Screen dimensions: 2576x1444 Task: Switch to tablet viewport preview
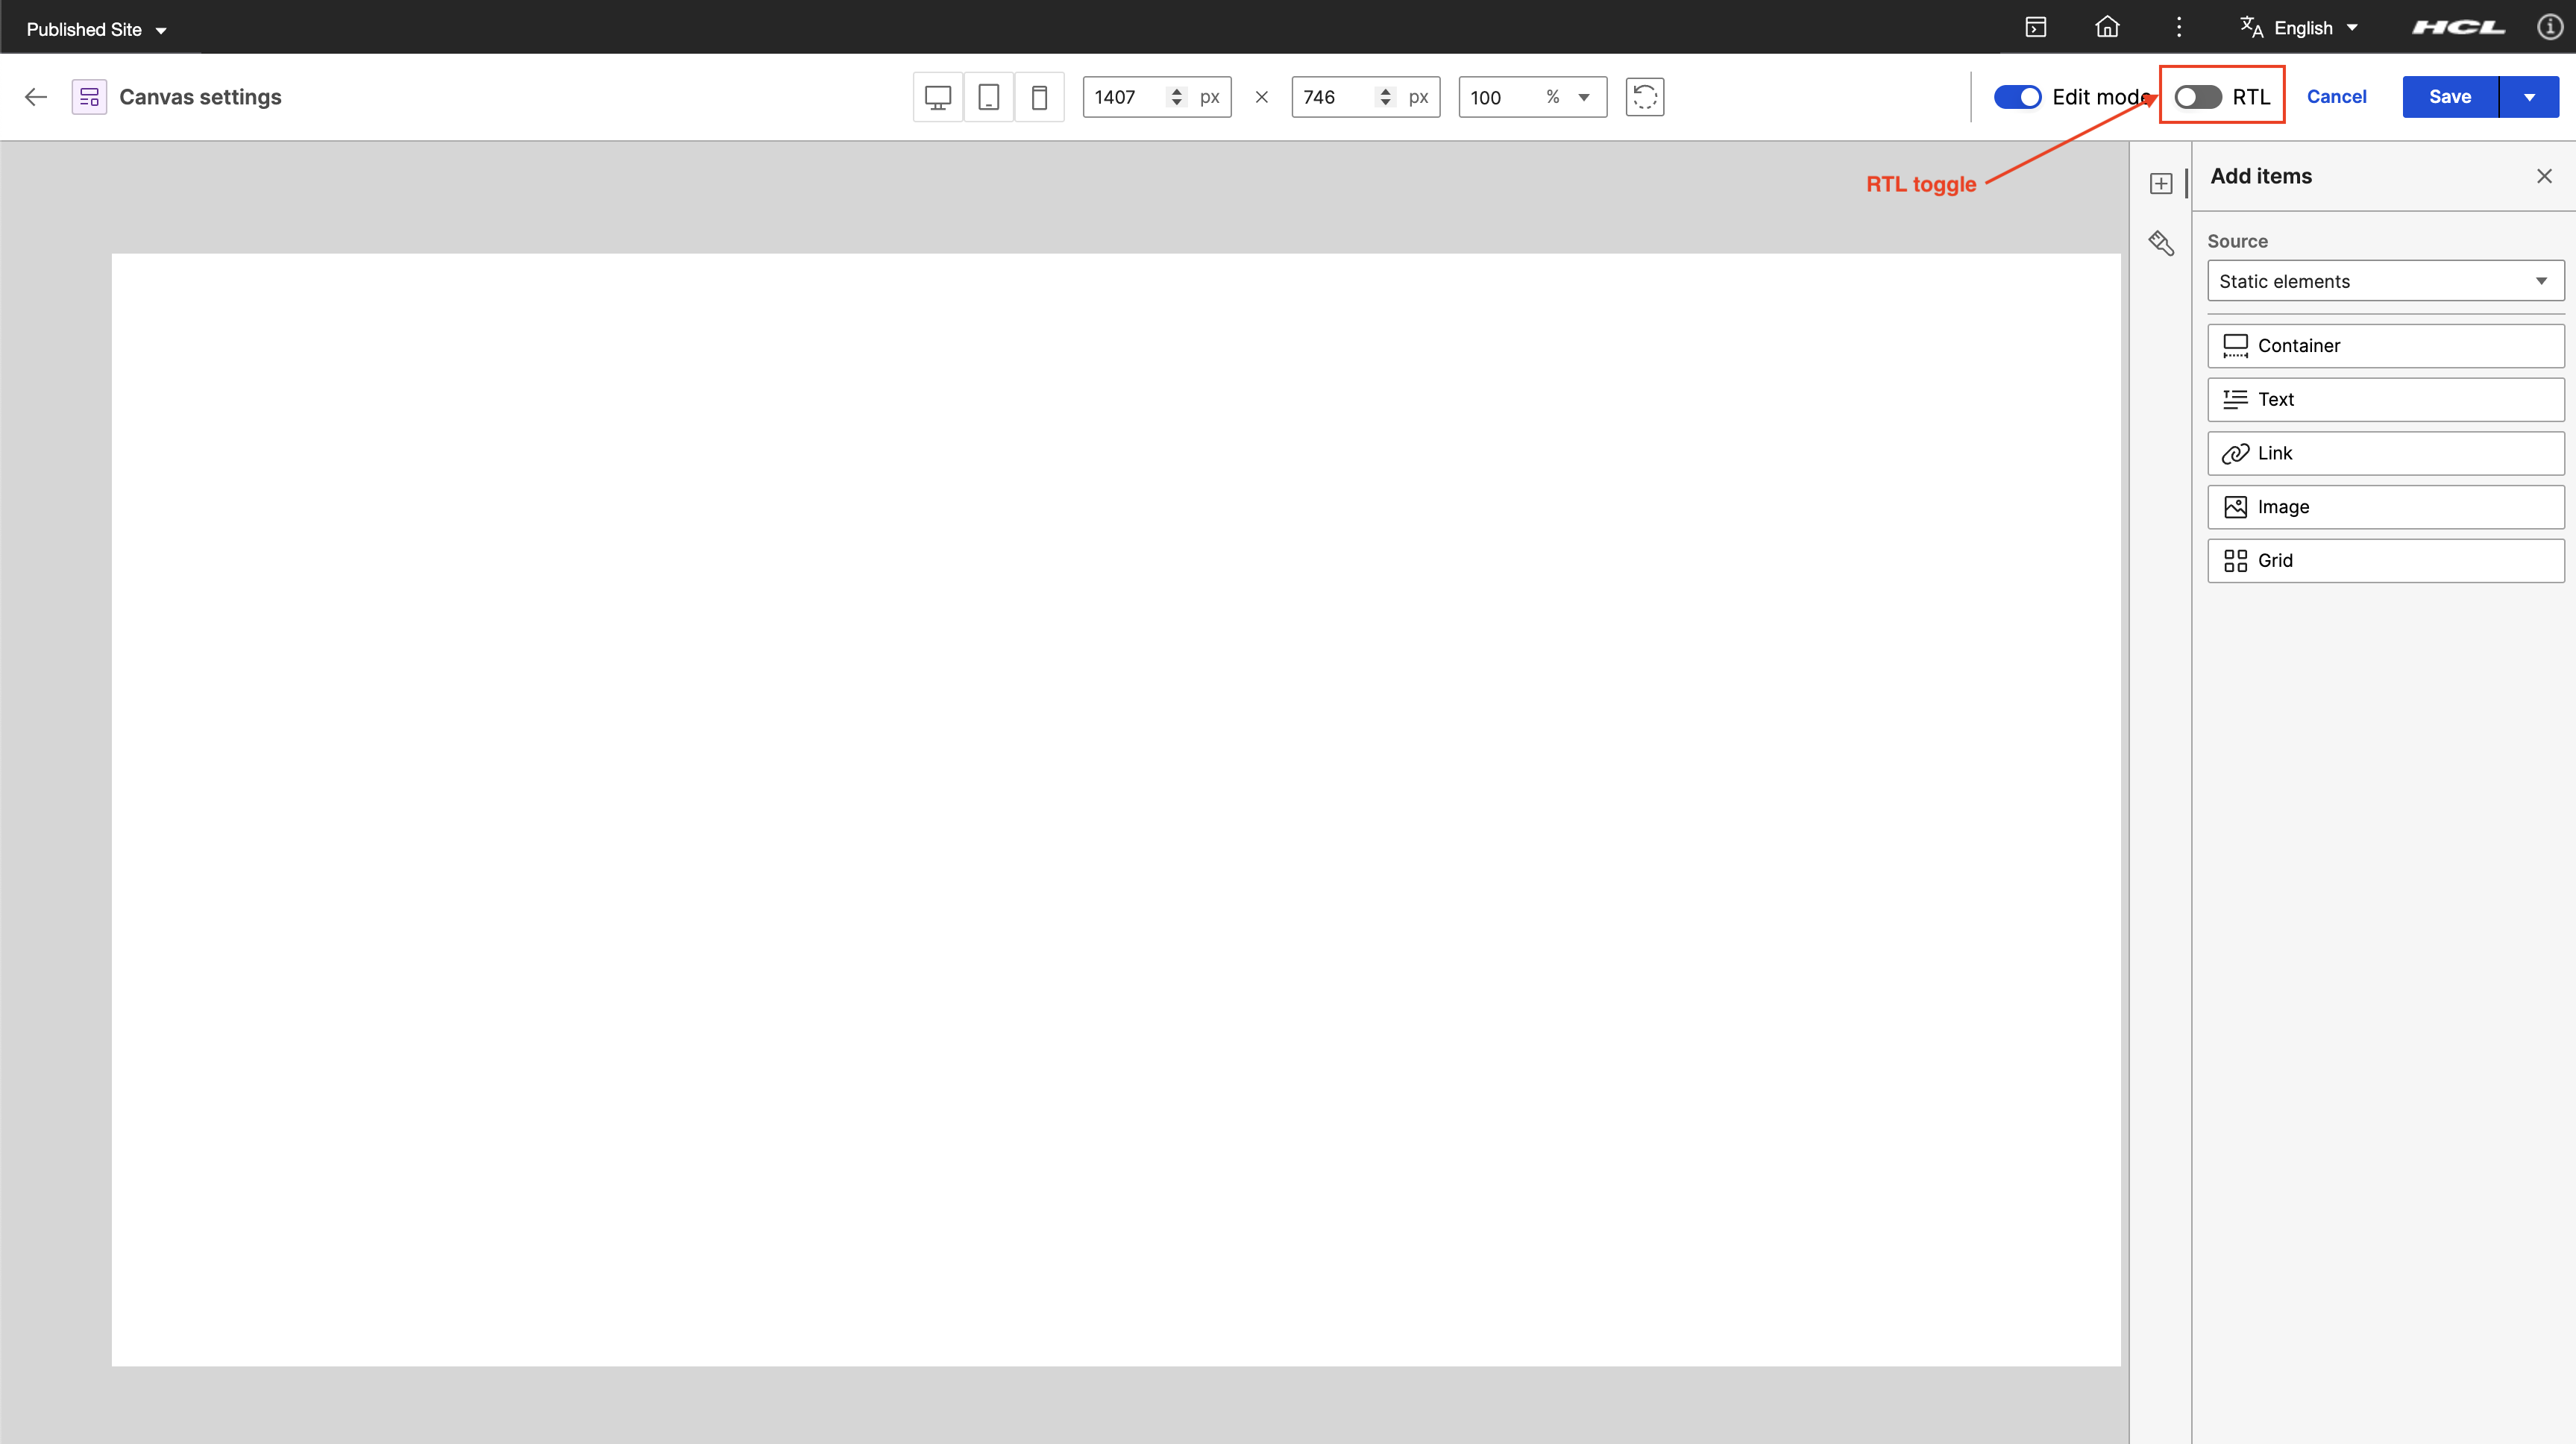point(988,97)
